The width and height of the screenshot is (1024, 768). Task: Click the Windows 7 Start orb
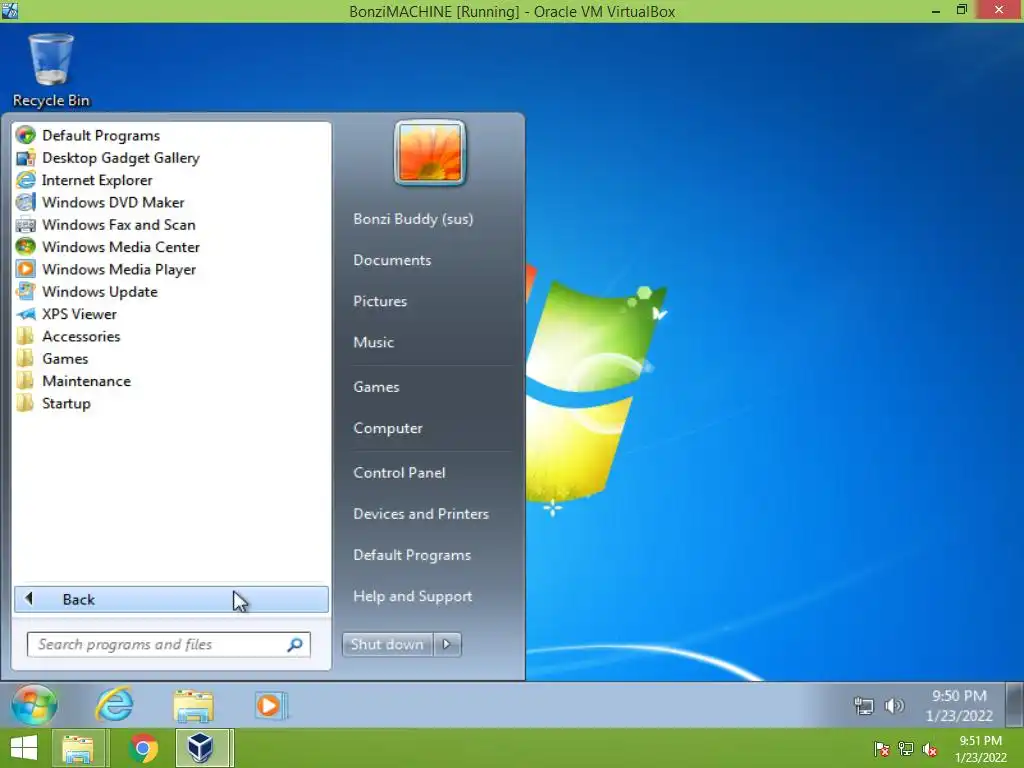click(34, 705)
